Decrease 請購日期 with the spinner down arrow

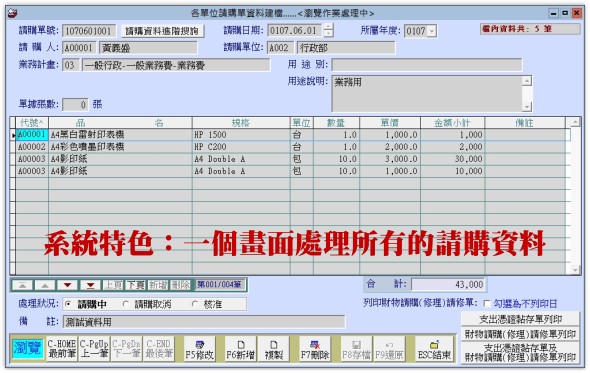[328, 33]
